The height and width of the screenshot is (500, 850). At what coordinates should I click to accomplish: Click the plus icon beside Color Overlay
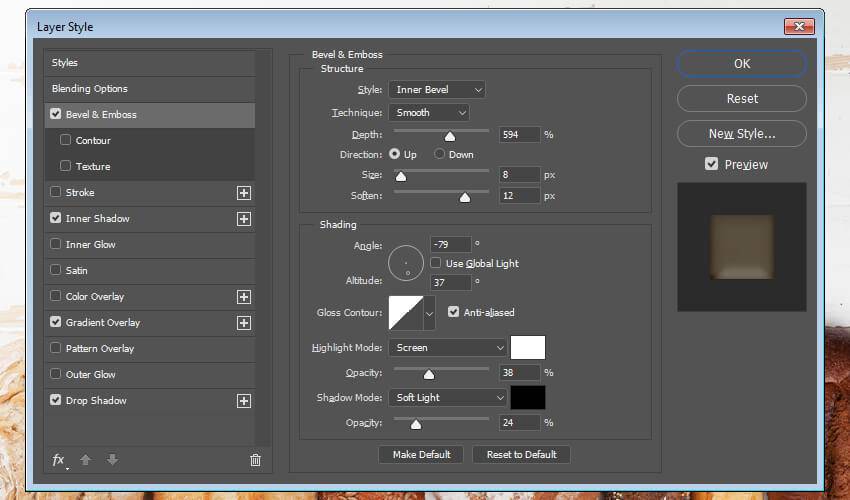(243, 297)
